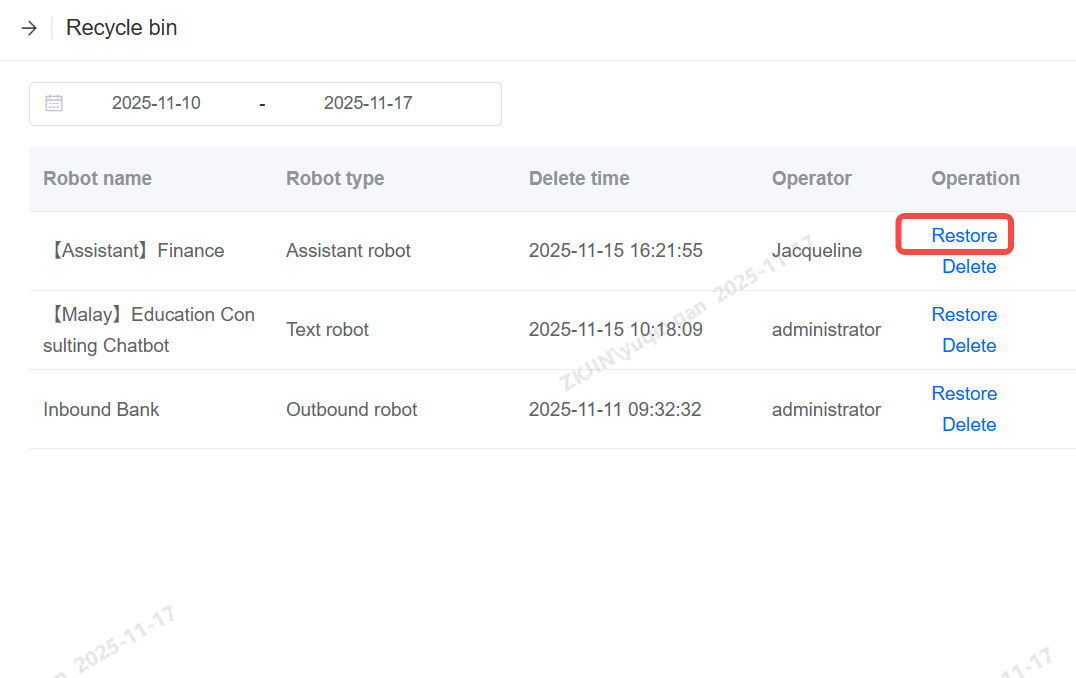
Task: Restore the Malay Education Consulting Chatbot
Action: pos(964,314)
